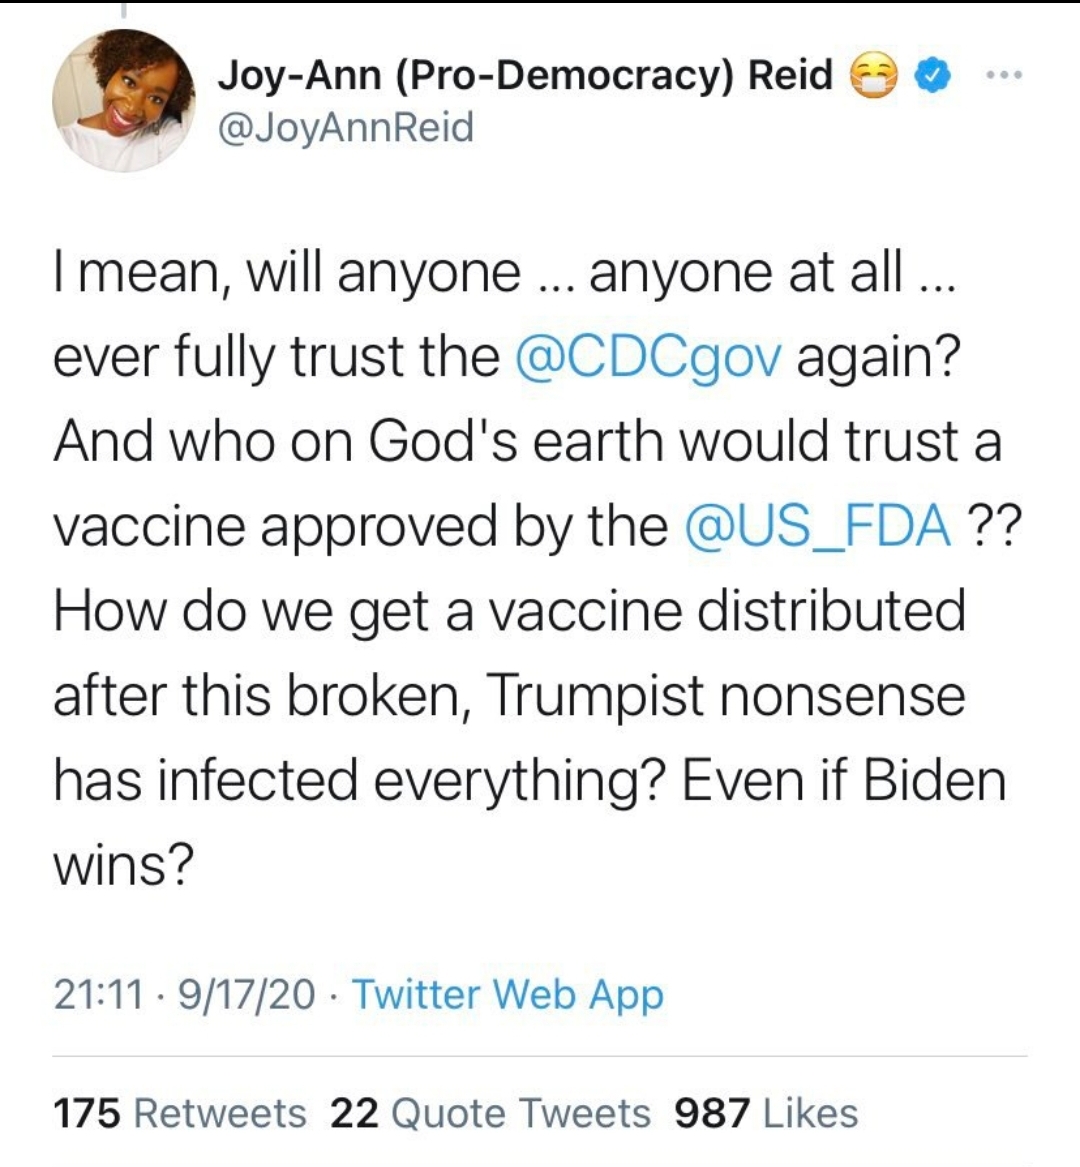1080x1167 pixels.
Task: Click the 21:11 timestamp
Action: point(98,994)
